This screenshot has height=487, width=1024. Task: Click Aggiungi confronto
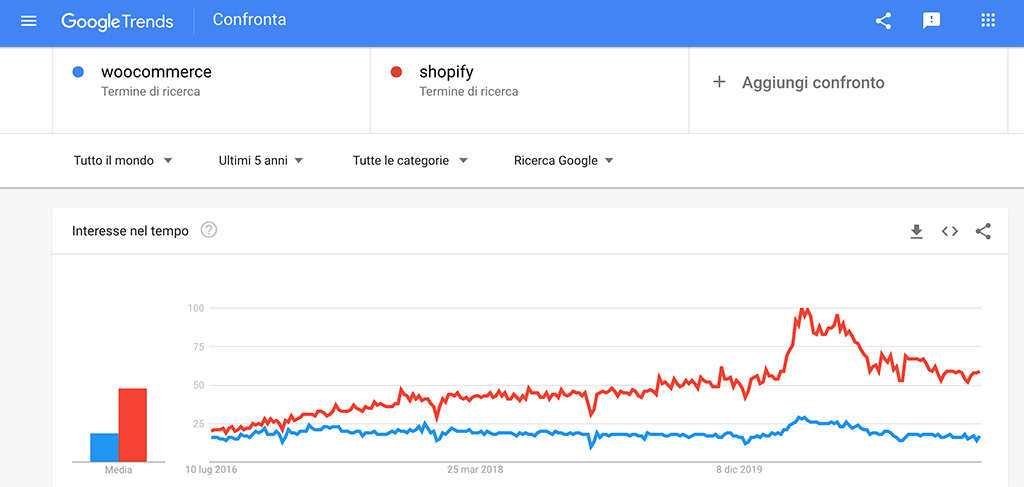(x=813, y=83)
